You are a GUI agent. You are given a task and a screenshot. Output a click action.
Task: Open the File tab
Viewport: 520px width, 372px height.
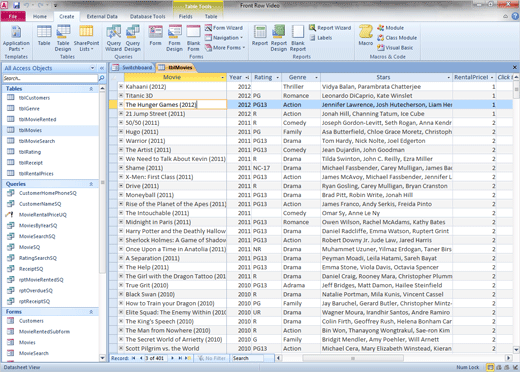[x=13, y=16]
